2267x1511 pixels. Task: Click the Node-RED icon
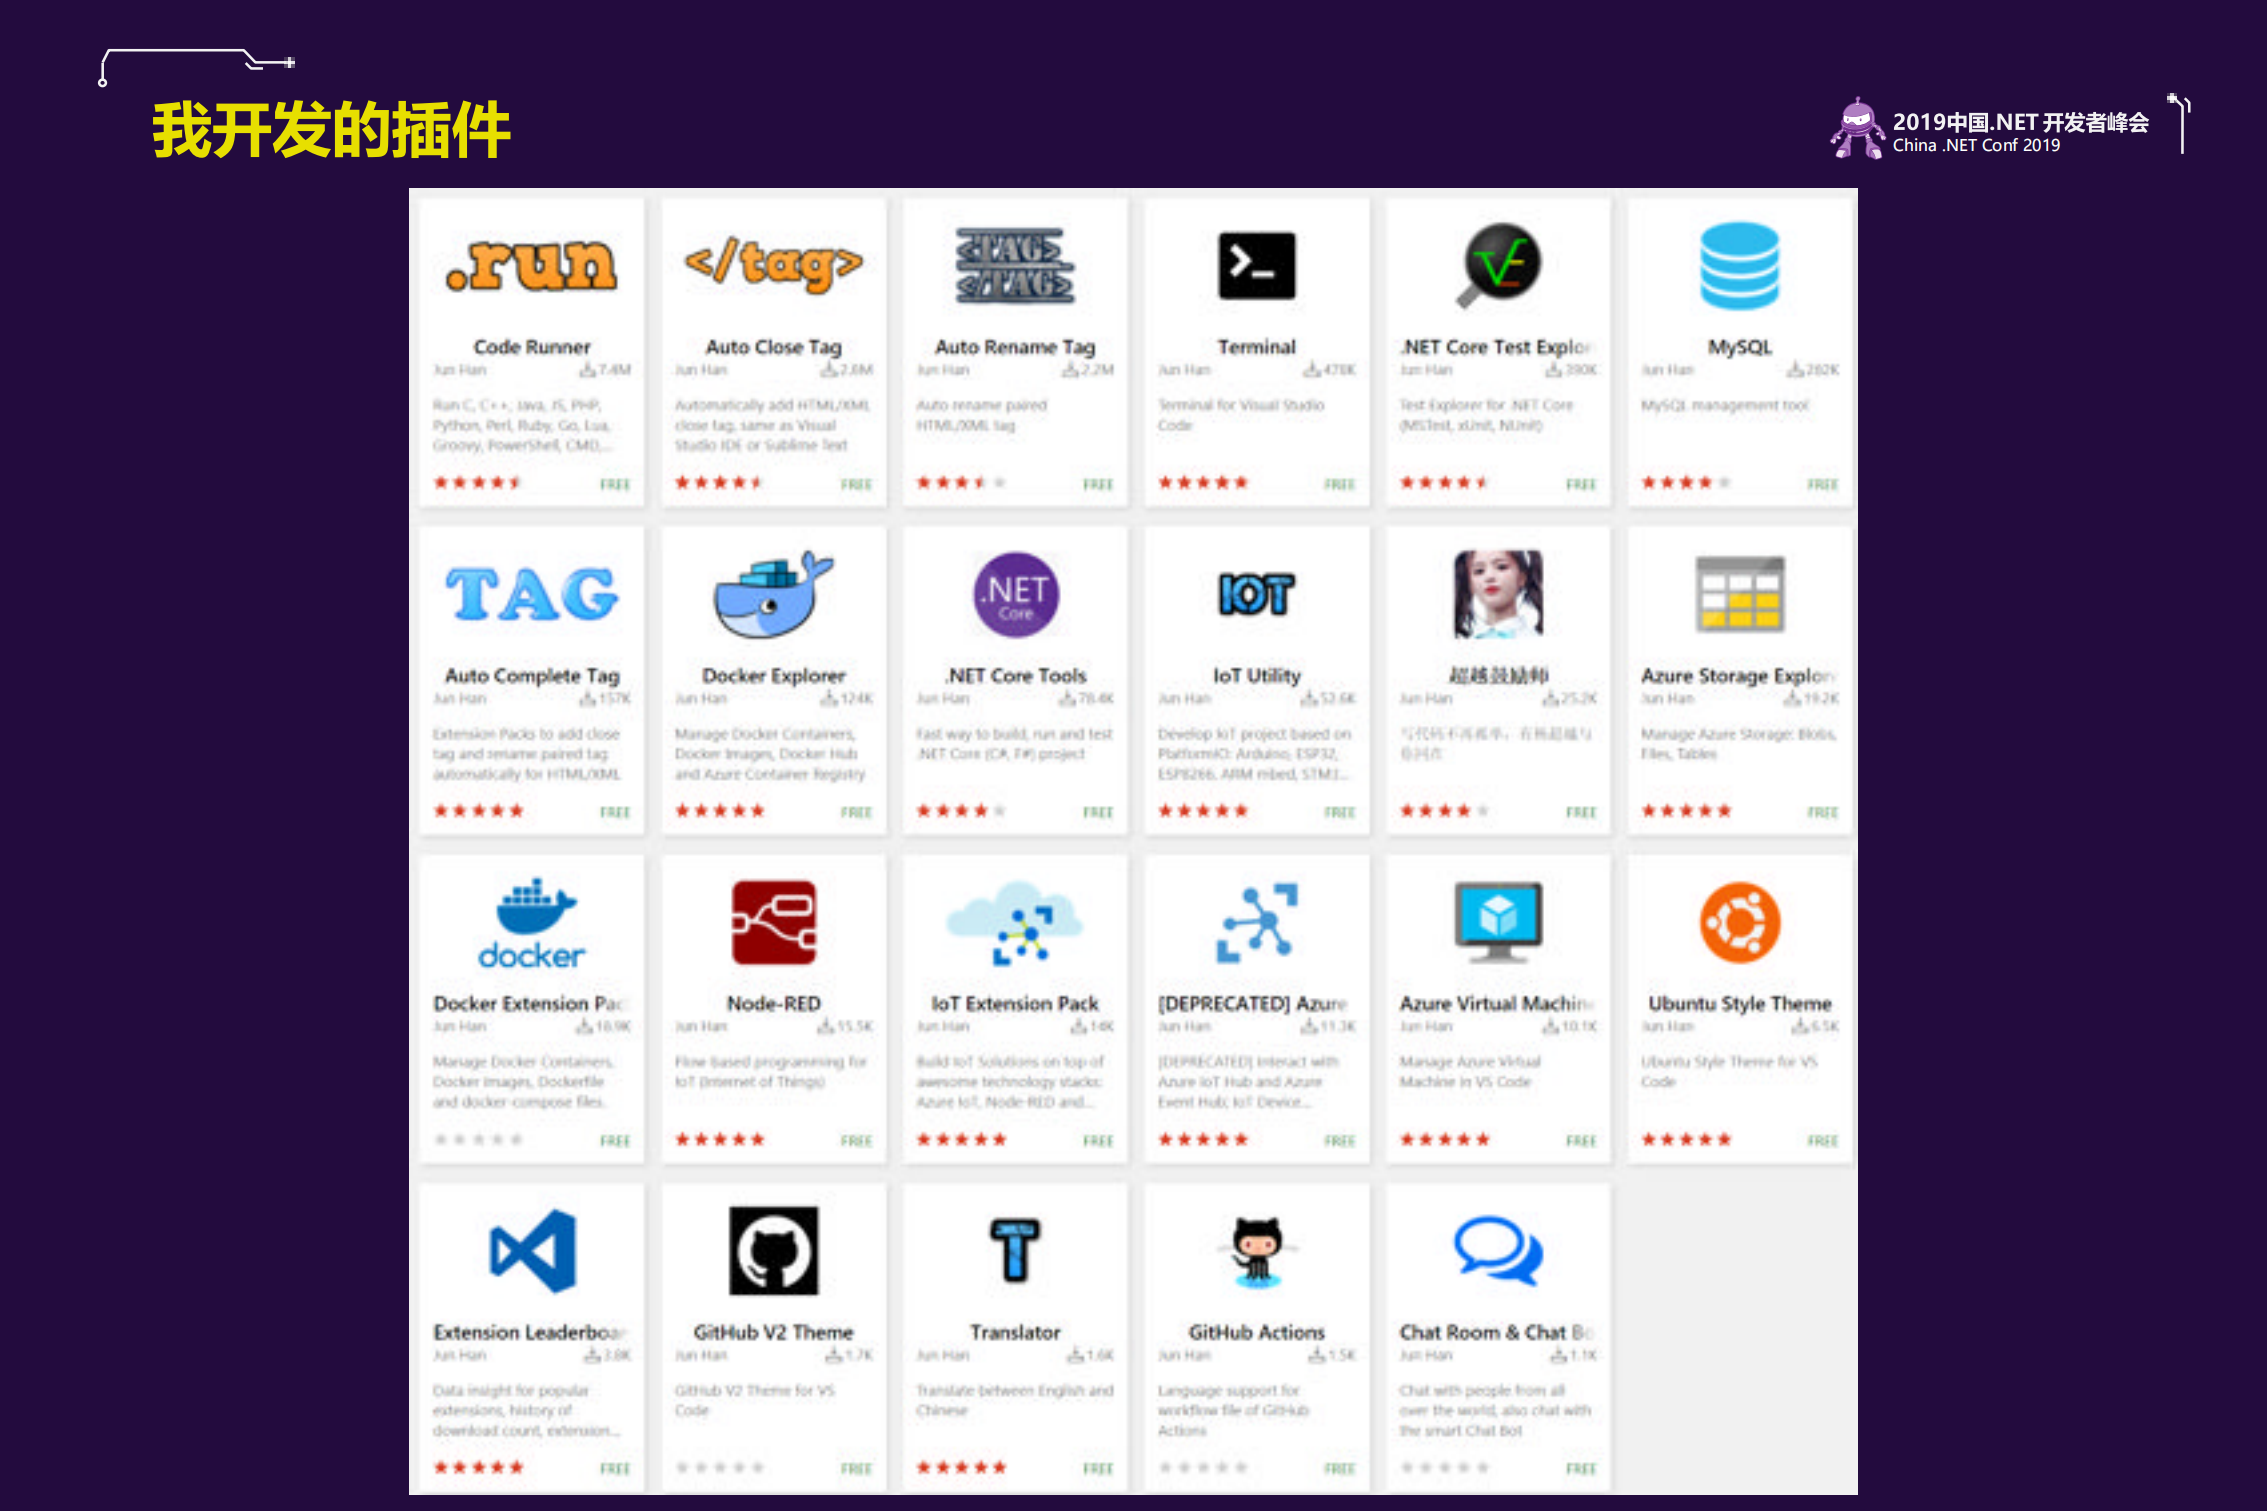coord(772,922)
